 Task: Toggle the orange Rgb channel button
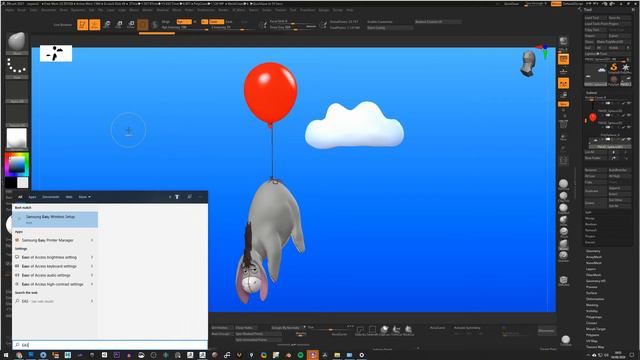(184, 22)
